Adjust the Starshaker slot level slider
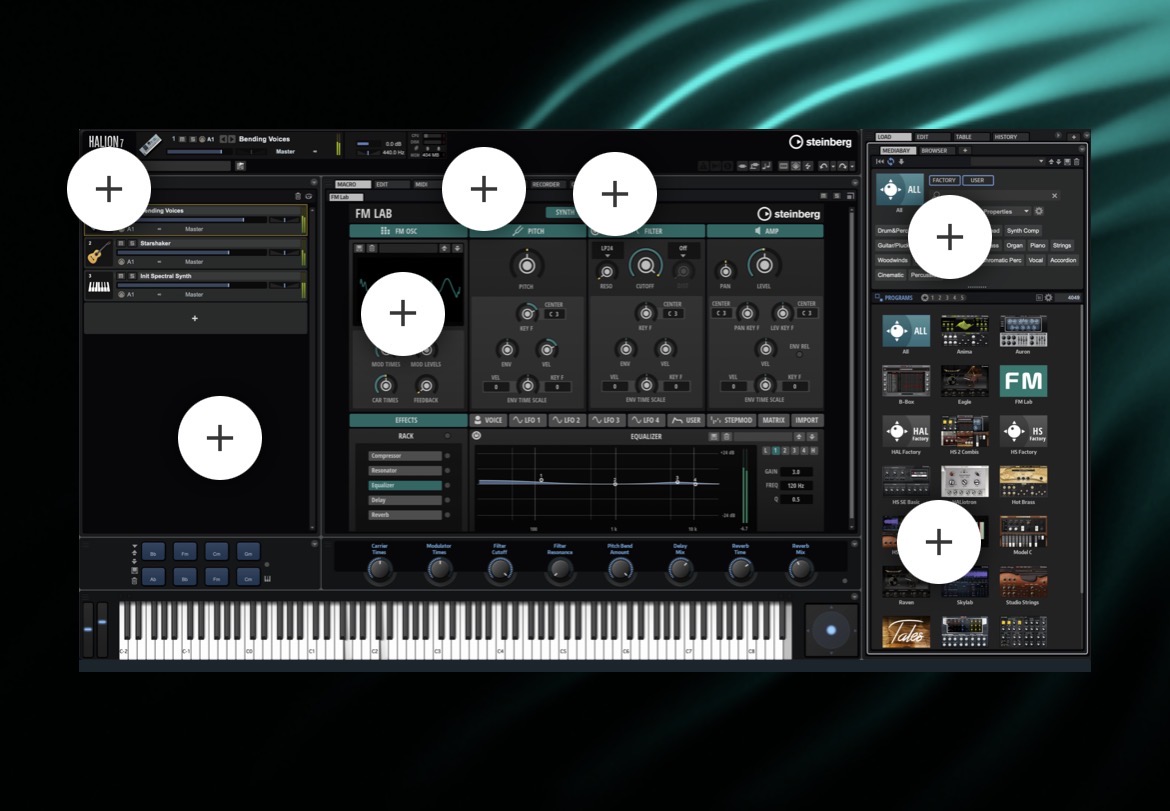The image size is (1170, 811). (191, 252)
